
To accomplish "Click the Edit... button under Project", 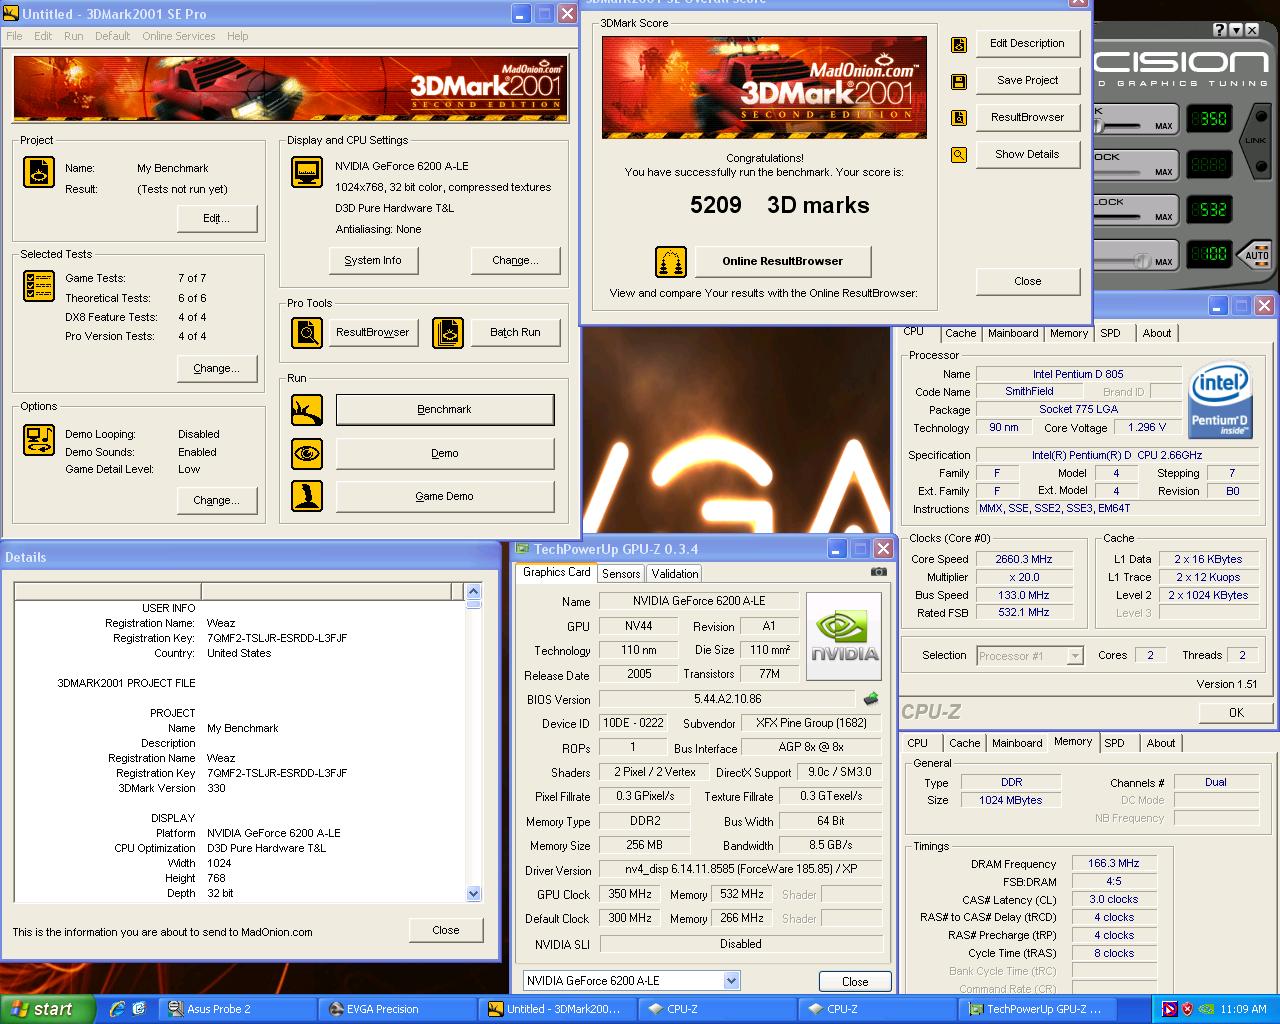I will point(217,218).
